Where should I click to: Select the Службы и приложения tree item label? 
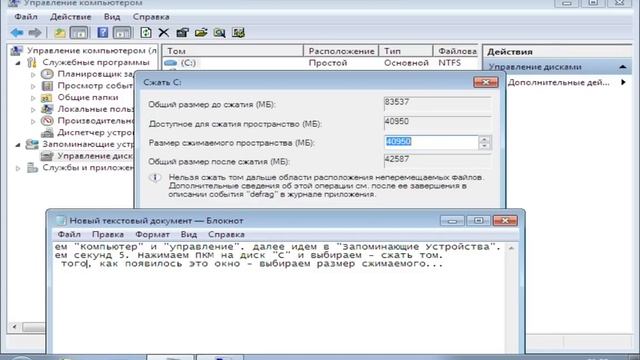pyautogui.click(x=88, y=168)
